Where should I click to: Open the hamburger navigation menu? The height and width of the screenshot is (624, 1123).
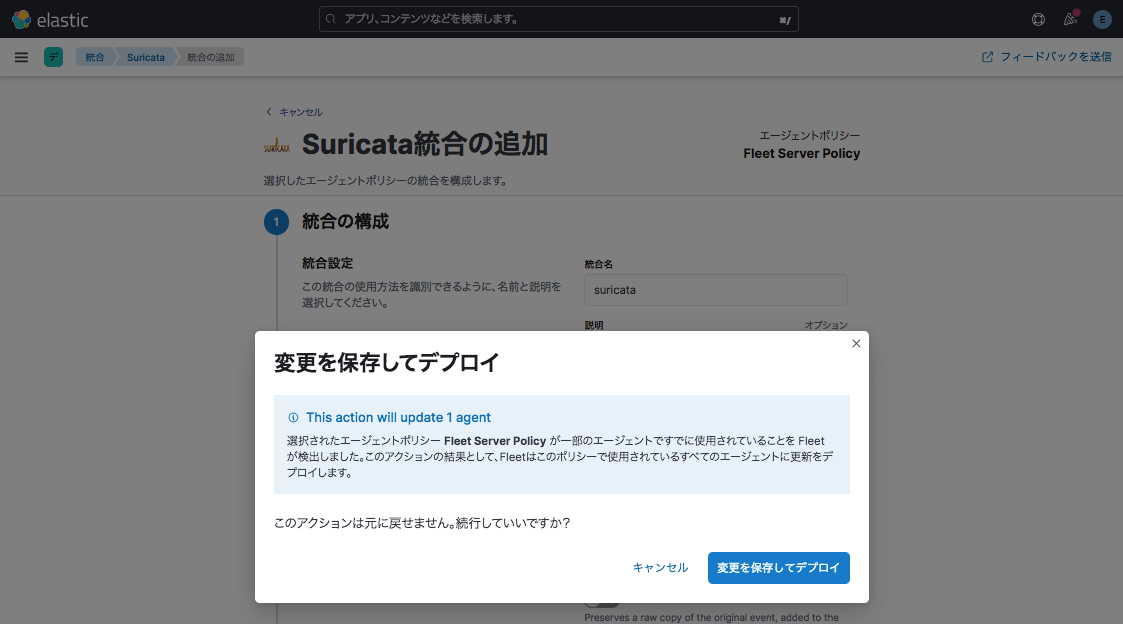[21, 57]
